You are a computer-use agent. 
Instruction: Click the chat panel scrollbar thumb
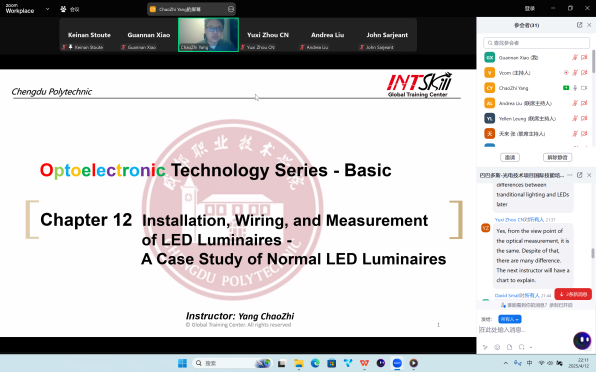click(x=592, y=253)
